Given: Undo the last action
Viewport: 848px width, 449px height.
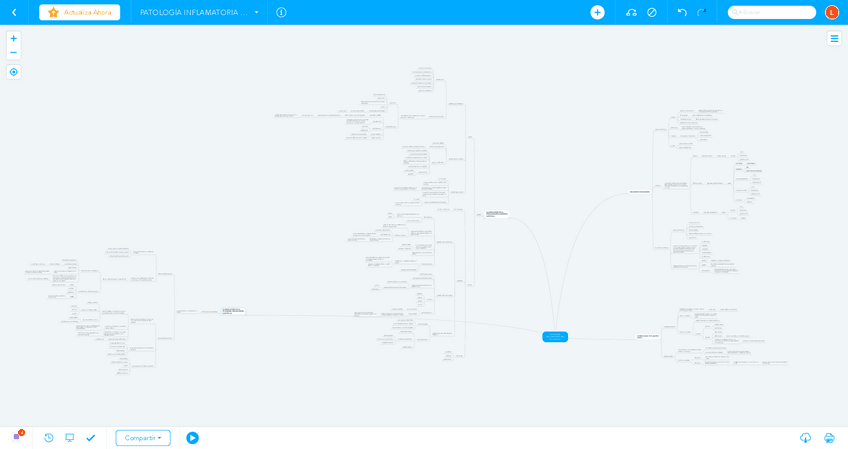Looking at the screenshot, I should coord(682,12).
